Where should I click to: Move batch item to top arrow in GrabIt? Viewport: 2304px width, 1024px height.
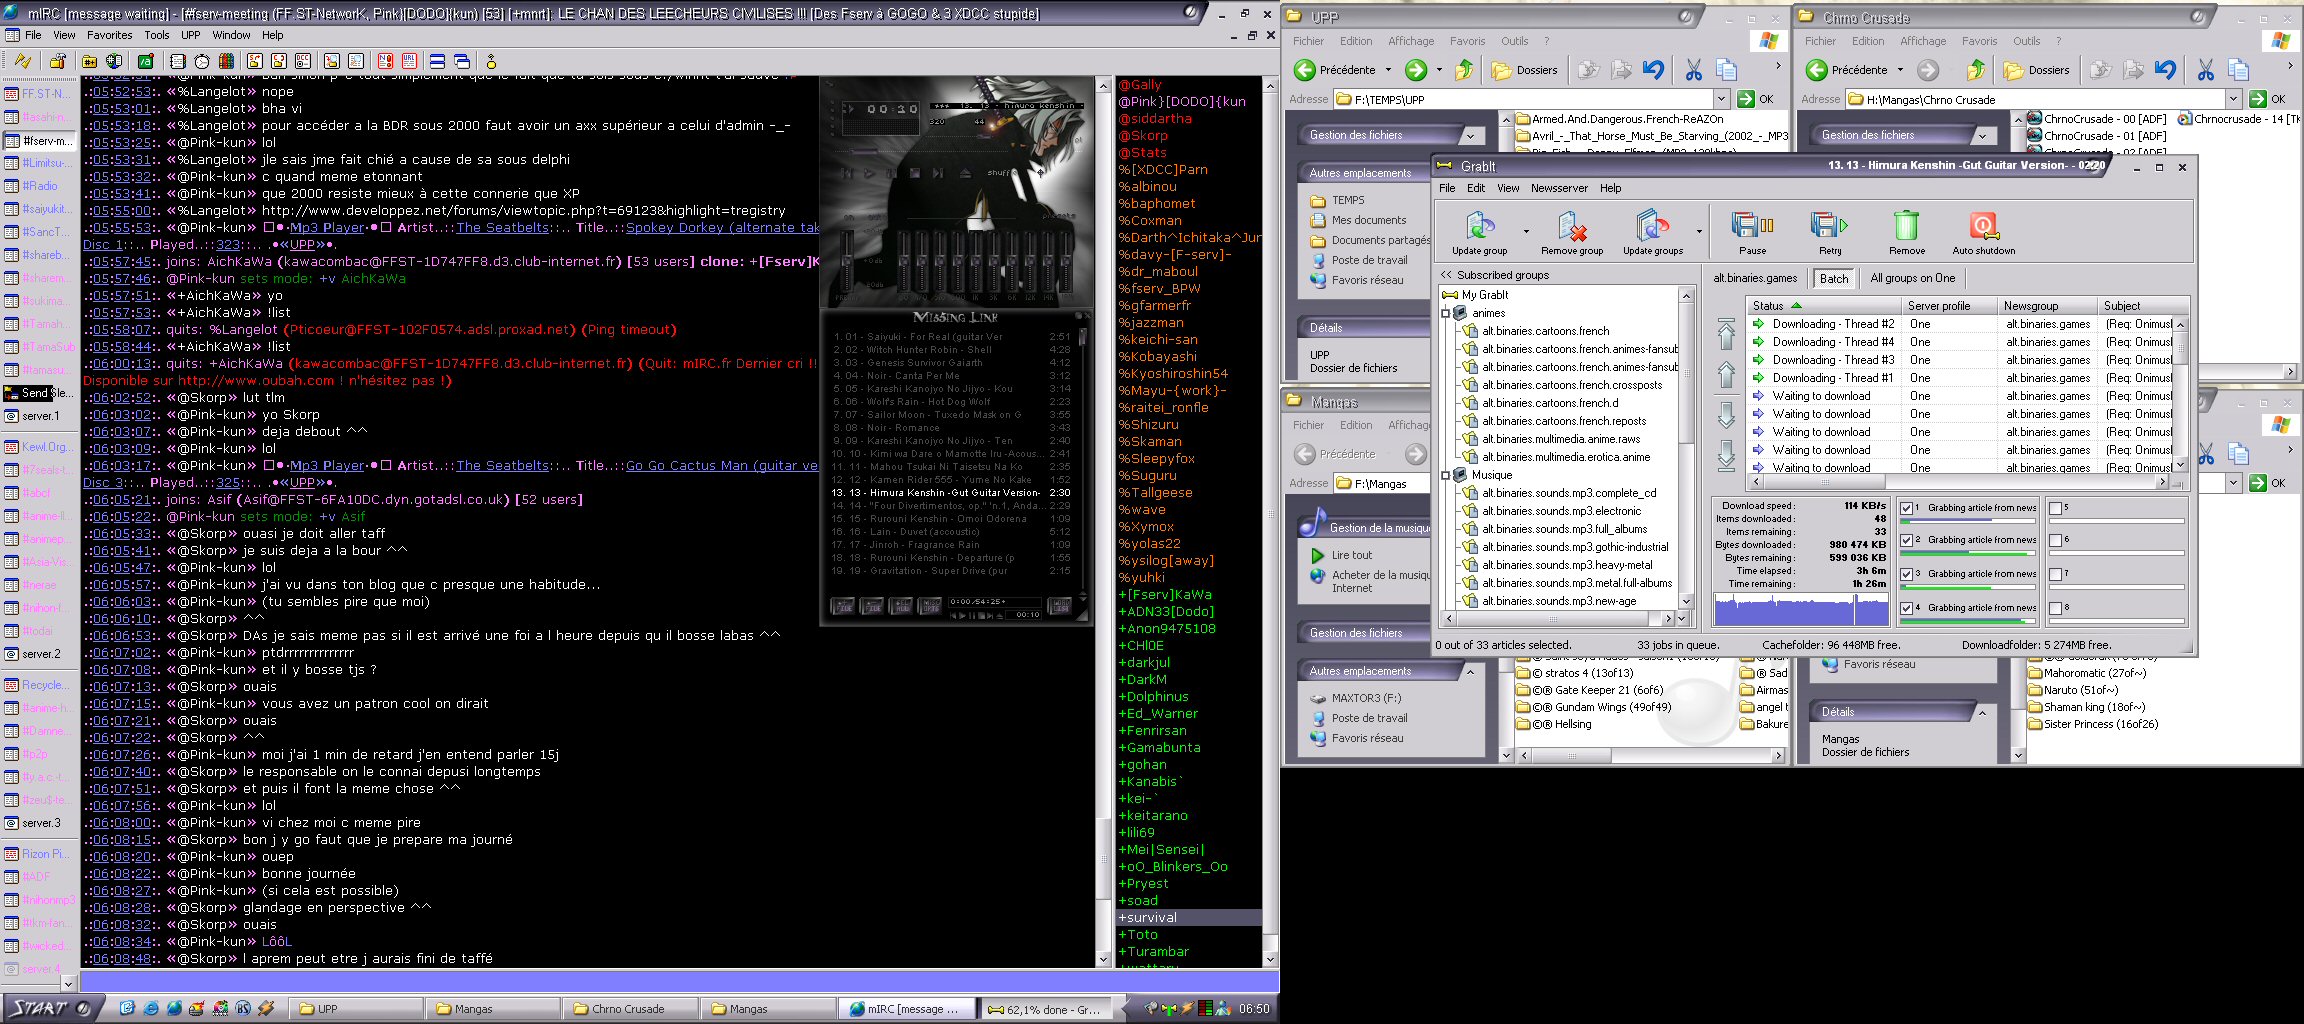click(x=1727, y=334)
